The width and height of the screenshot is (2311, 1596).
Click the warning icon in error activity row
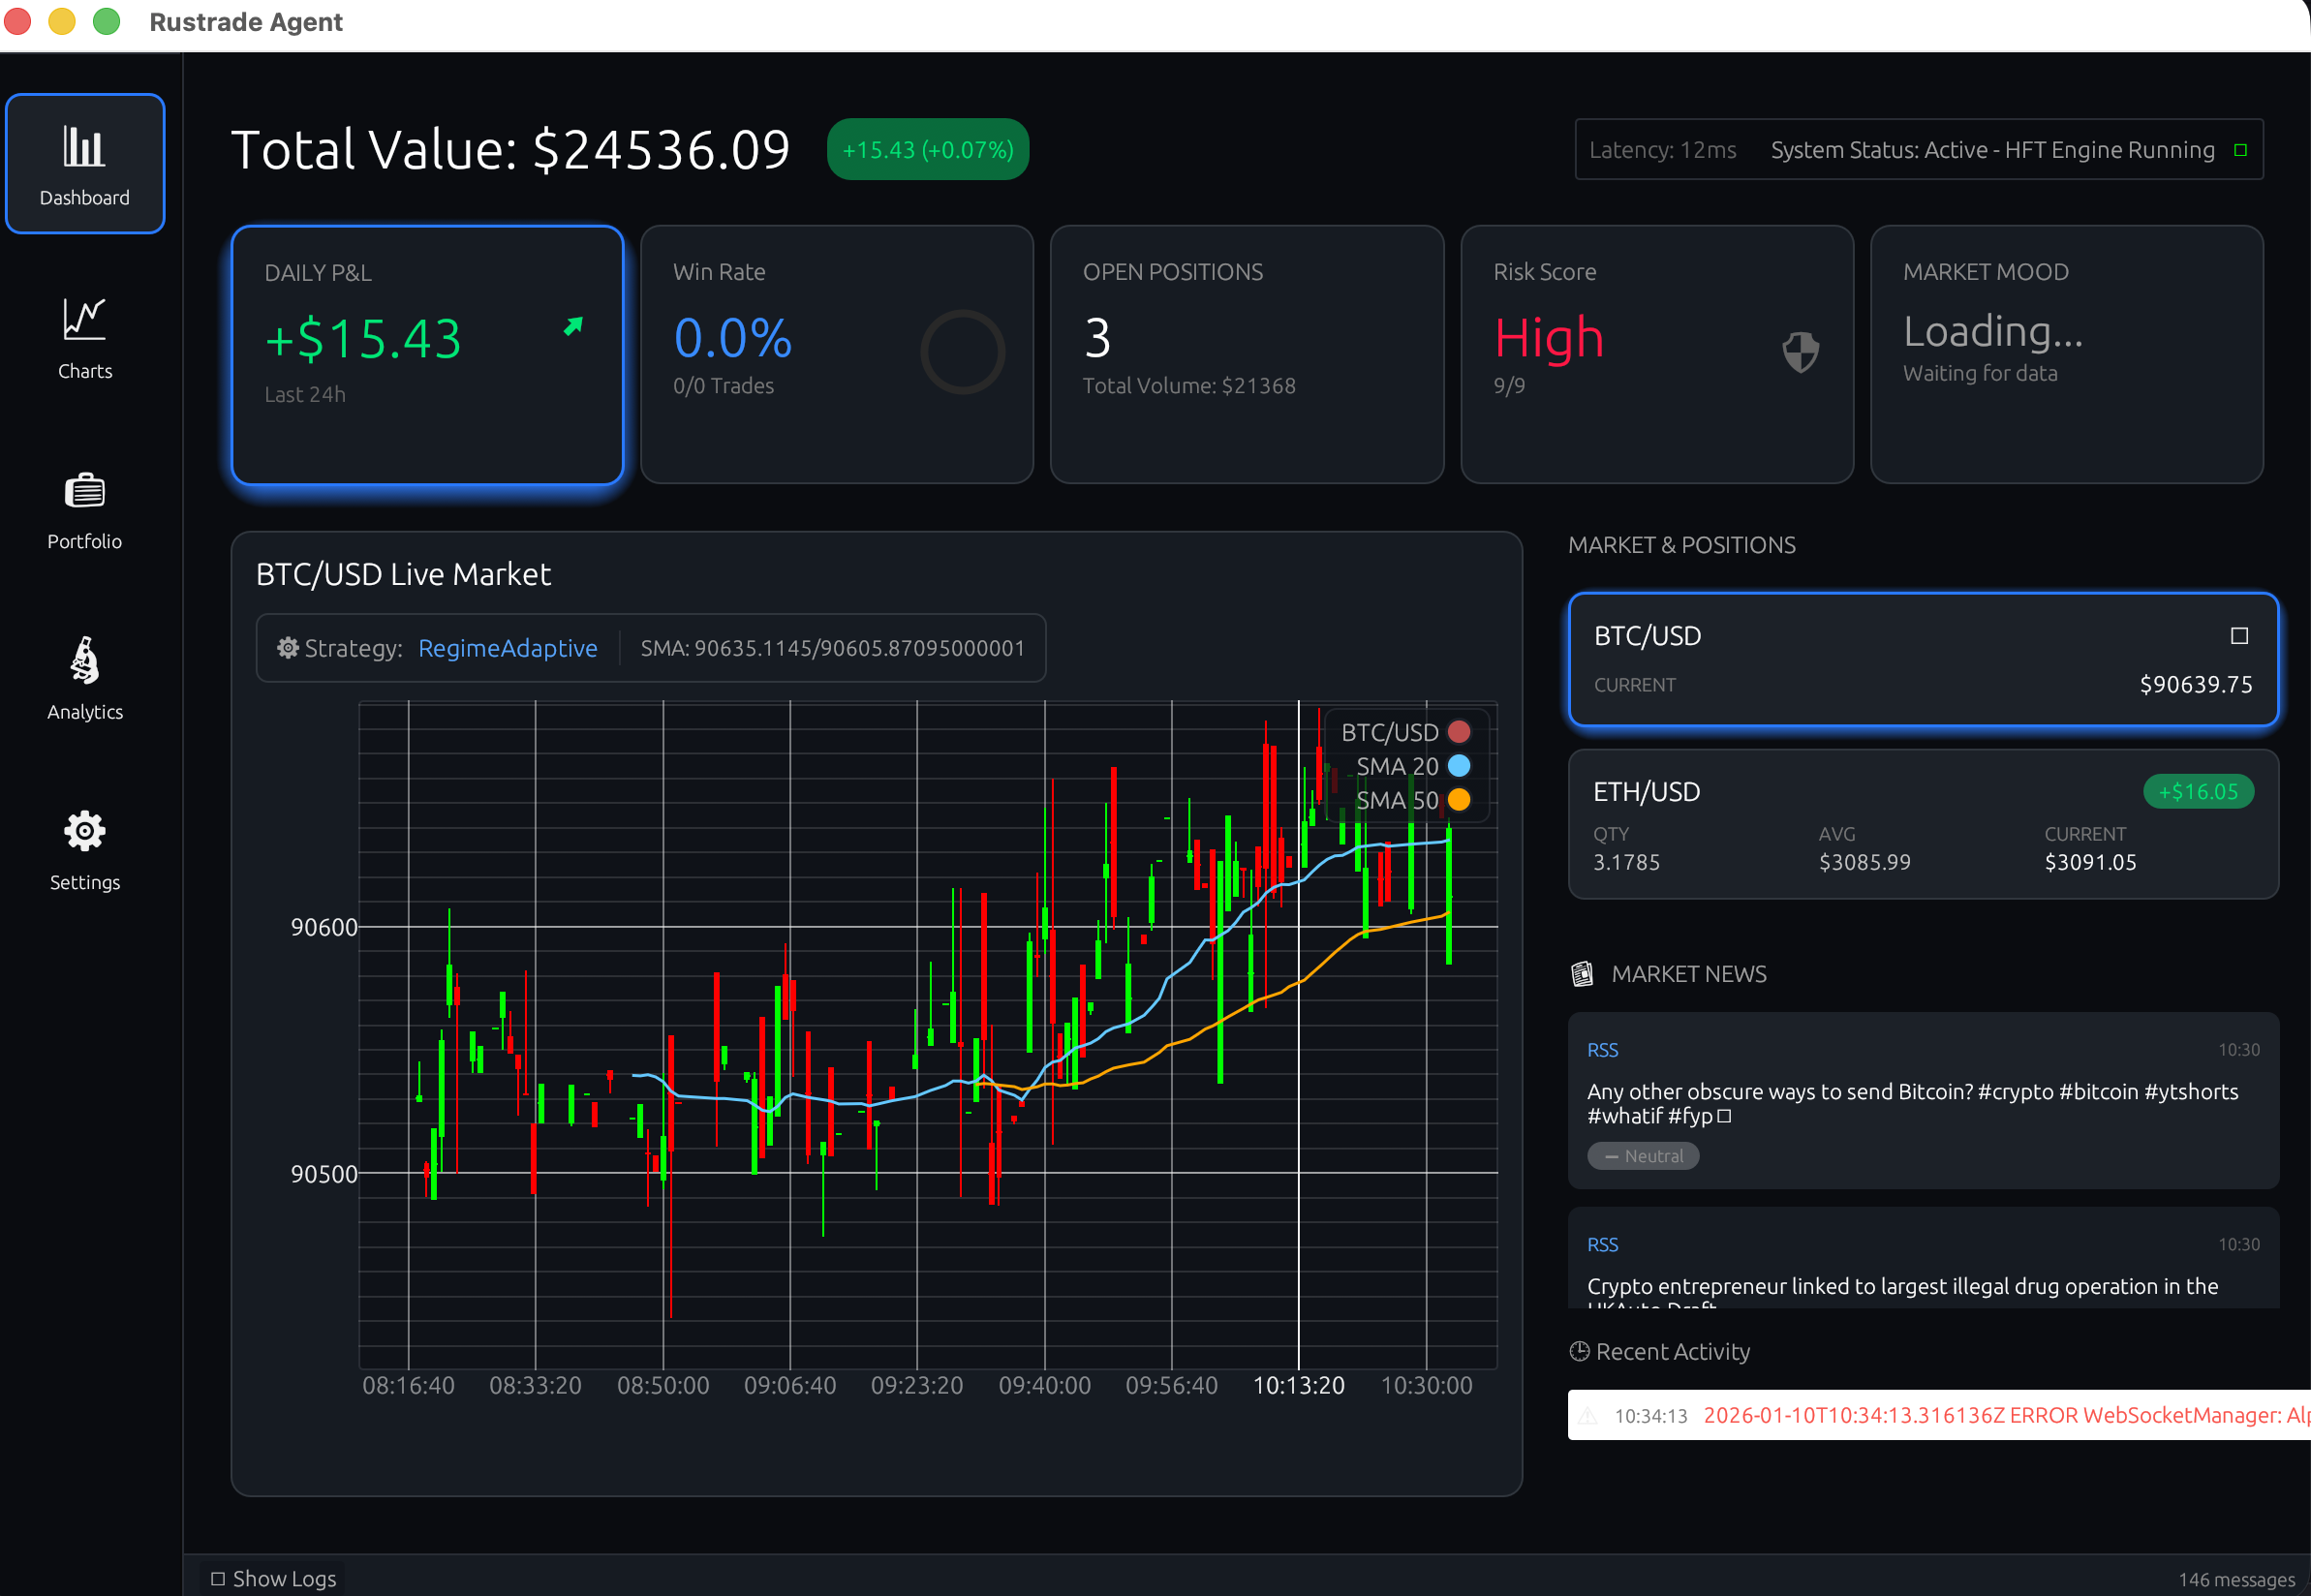pos(1588,1416)
